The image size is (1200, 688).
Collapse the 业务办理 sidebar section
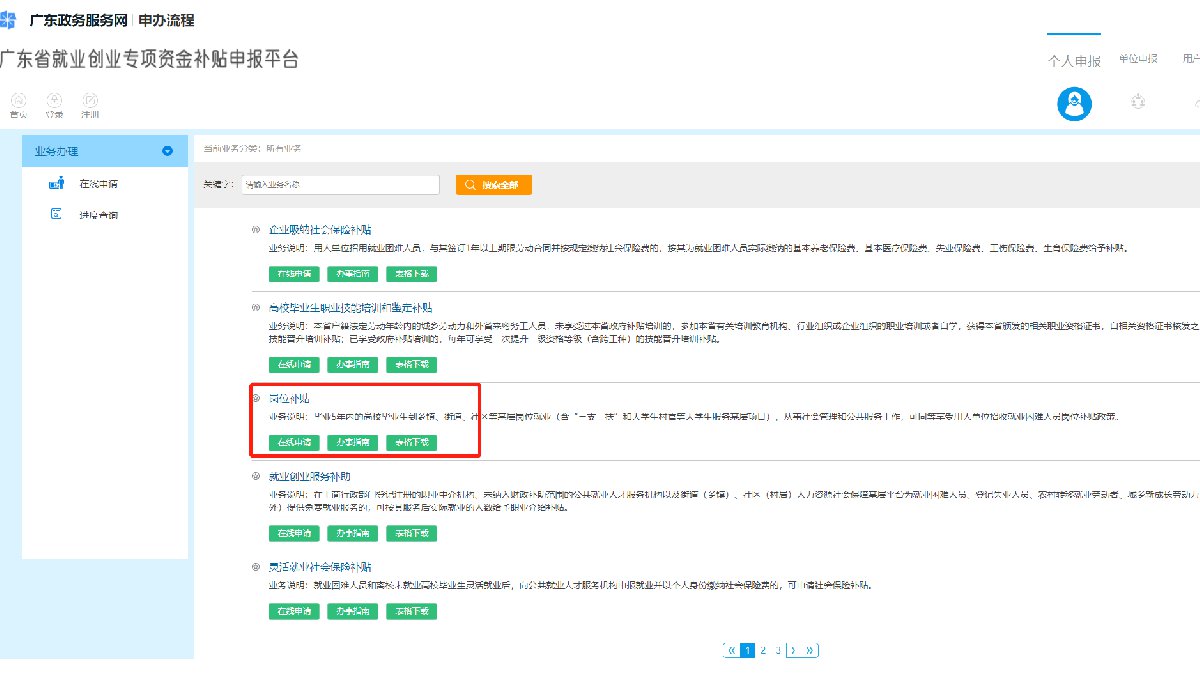coord(167,152)
